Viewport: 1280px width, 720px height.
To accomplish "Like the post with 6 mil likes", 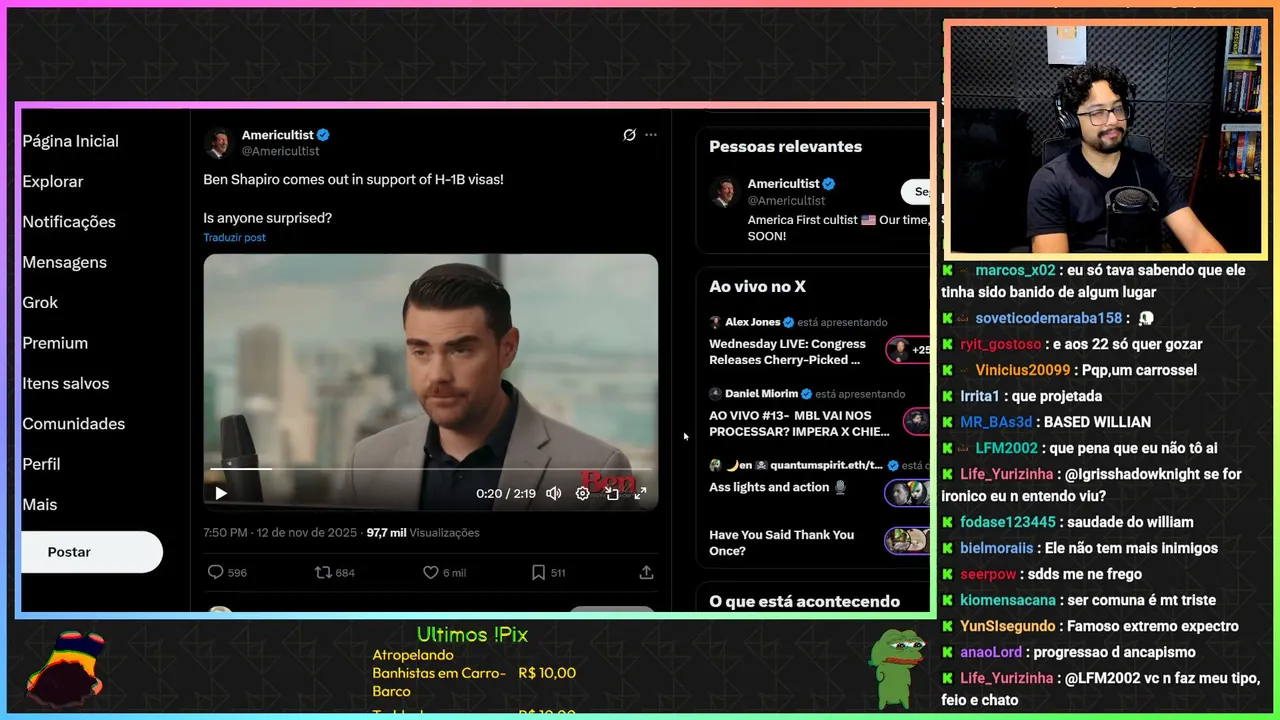I will 431,572.
